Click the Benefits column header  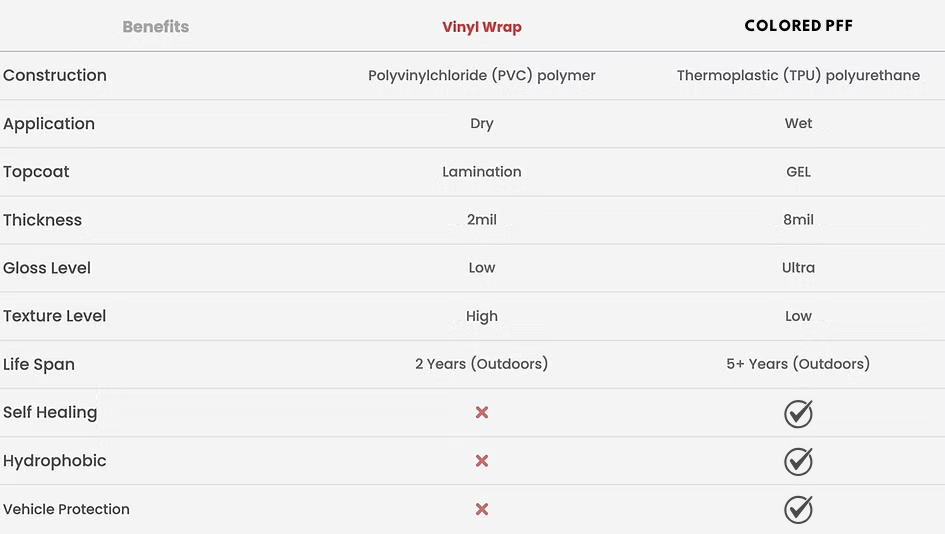[x=155, y=27]
